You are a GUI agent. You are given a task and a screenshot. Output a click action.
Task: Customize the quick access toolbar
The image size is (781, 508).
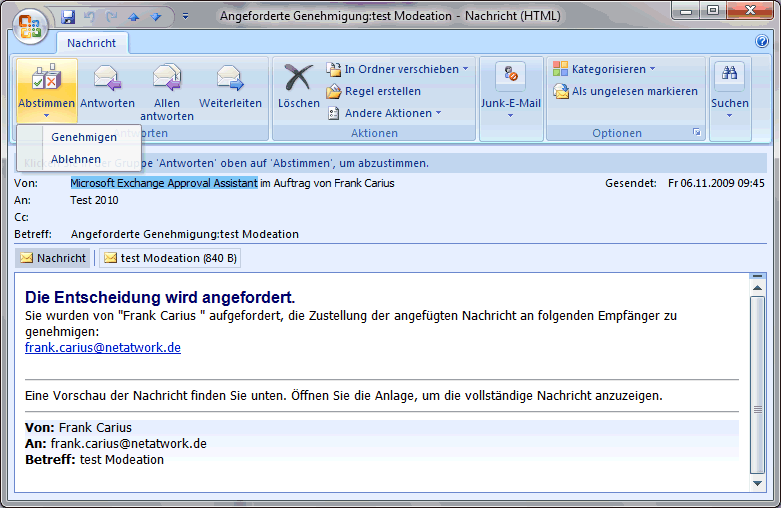tap(185, 16)
